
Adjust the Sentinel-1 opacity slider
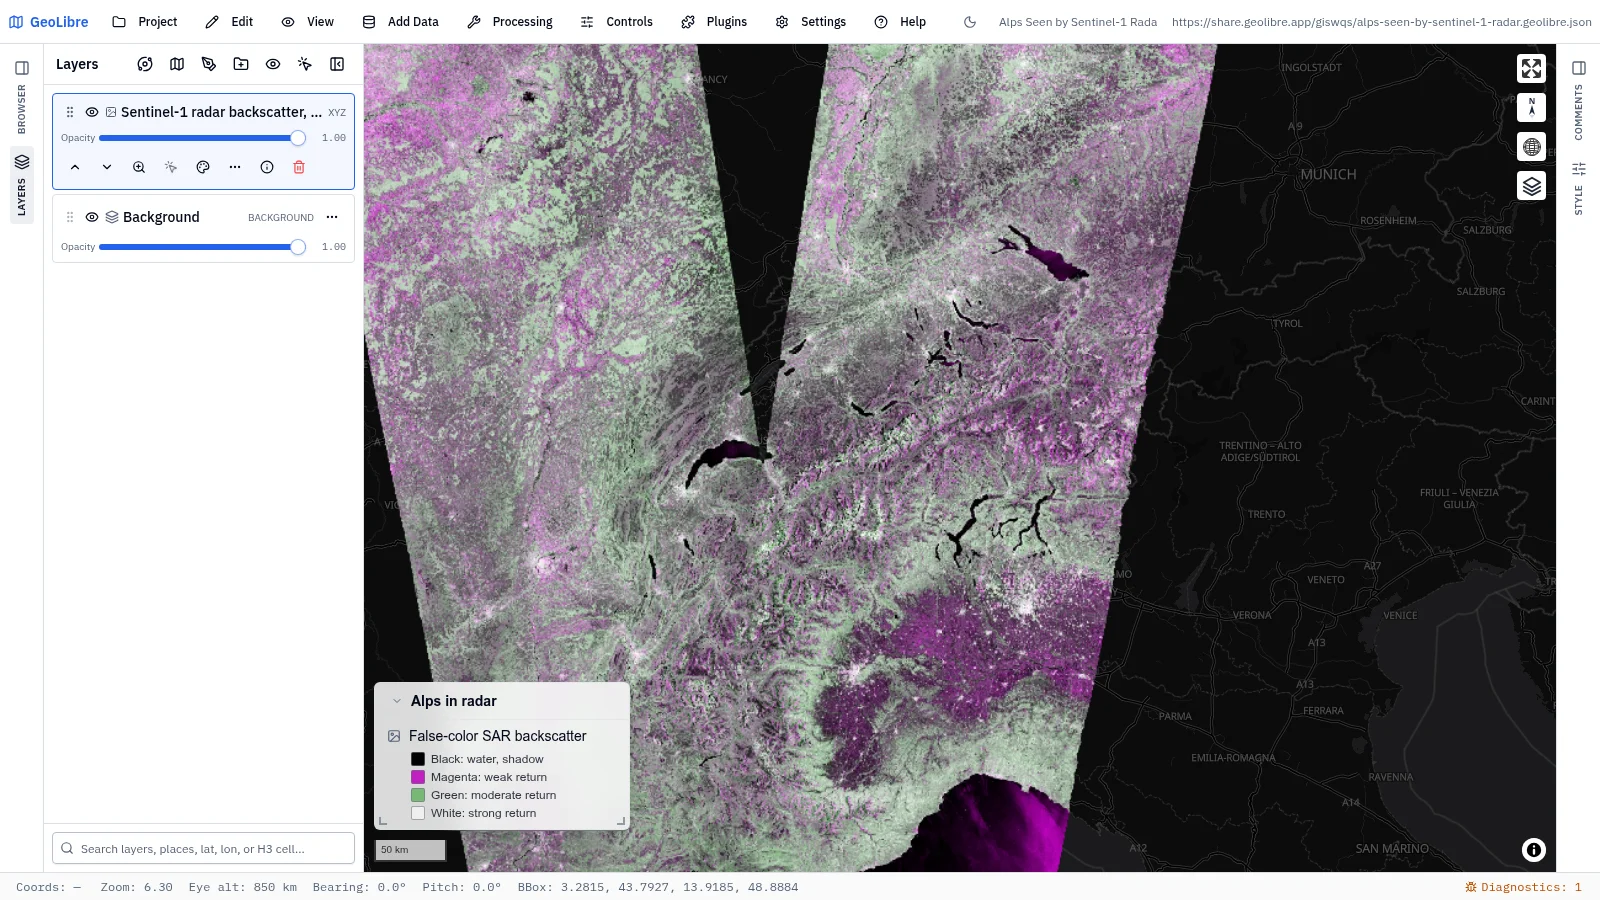coord(203,138)
